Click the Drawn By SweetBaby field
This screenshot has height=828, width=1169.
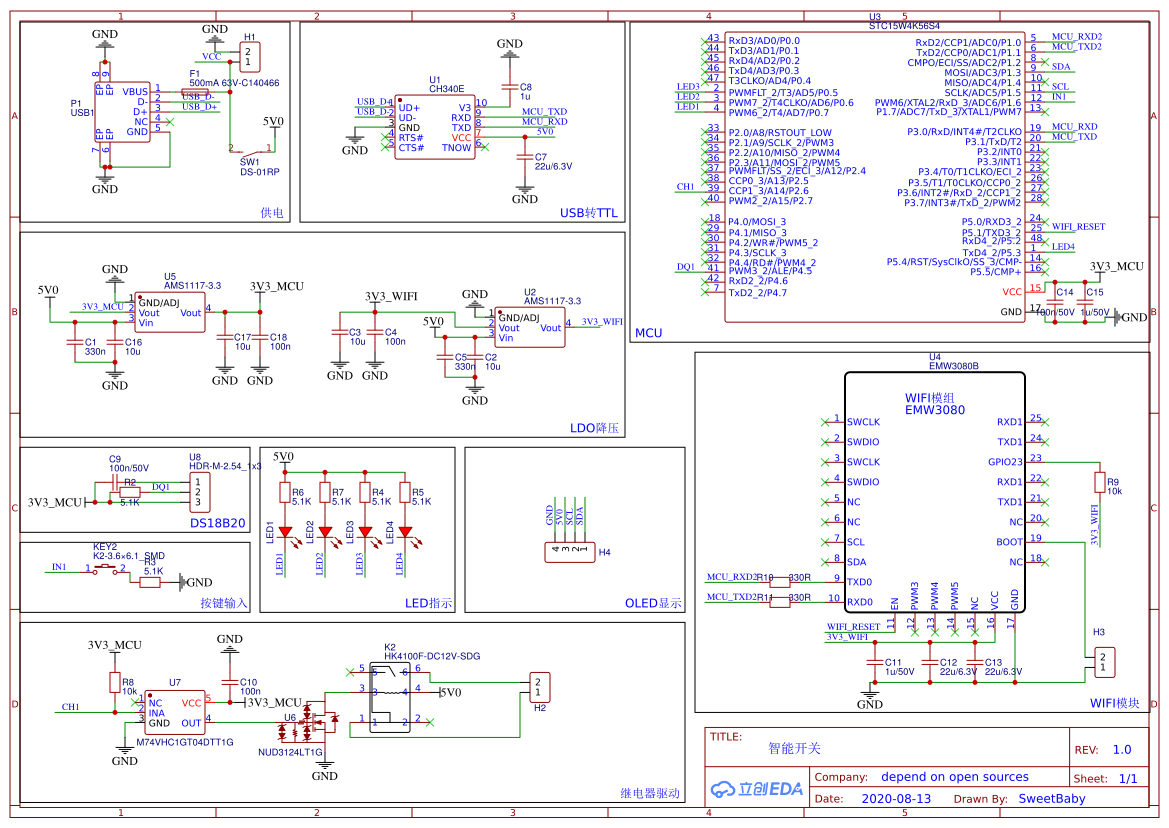(1051, 799)
